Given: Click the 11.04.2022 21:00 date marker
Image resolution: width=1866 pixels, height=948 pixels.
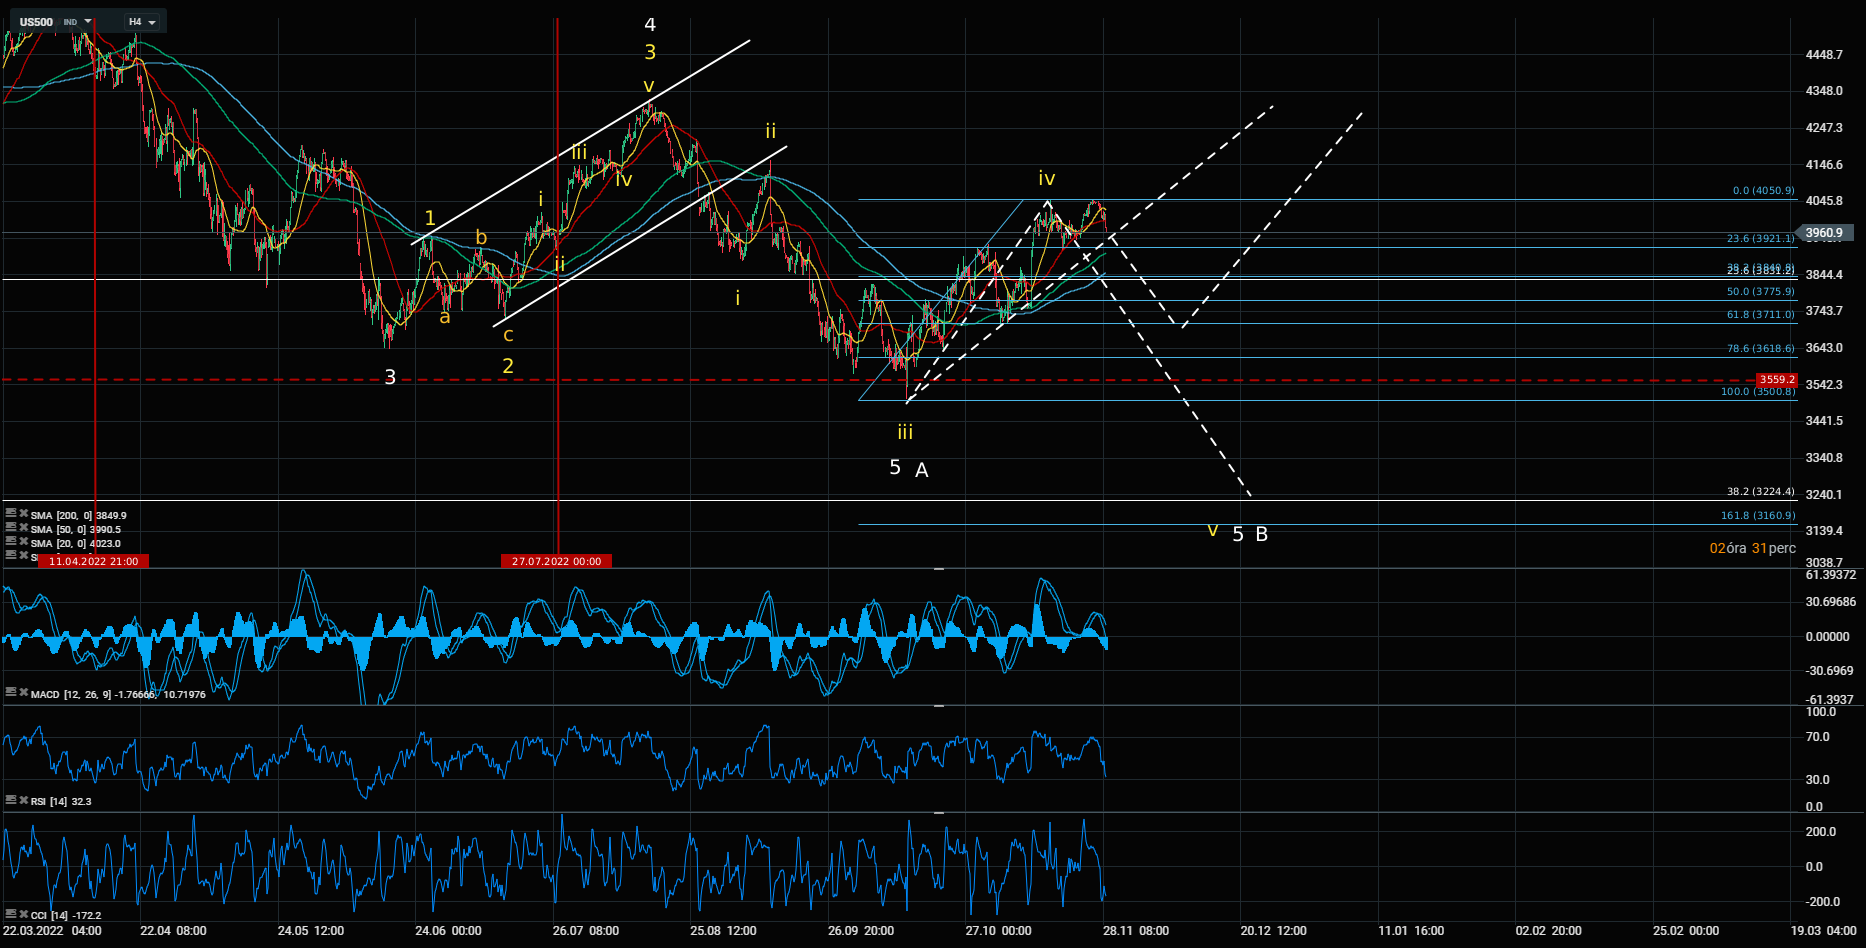Looking at the screenshot, I should [x=94, y=561].
